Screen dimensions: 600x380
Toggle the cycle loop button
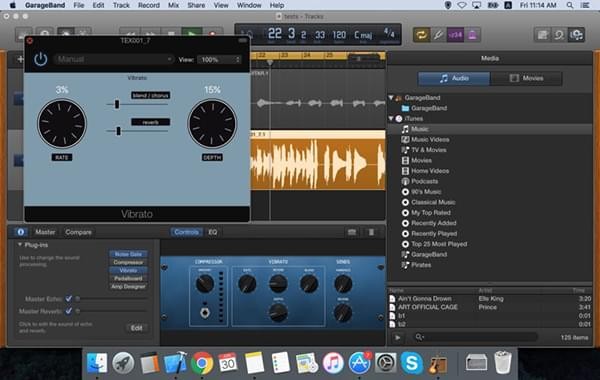[x=421, y=35]
